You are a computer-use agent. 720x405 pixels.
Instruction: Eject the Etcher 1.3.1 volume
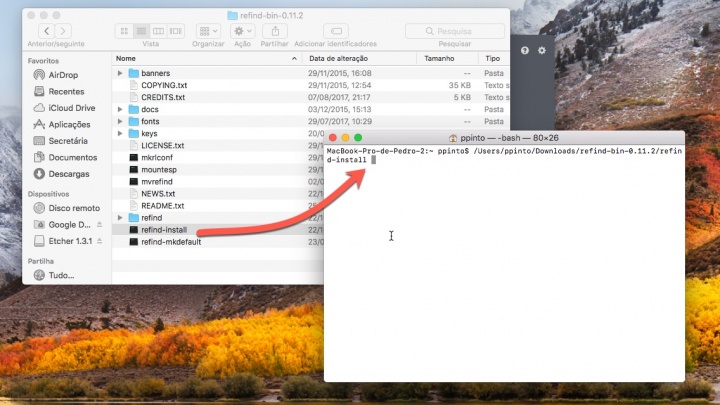click(99, 241)
